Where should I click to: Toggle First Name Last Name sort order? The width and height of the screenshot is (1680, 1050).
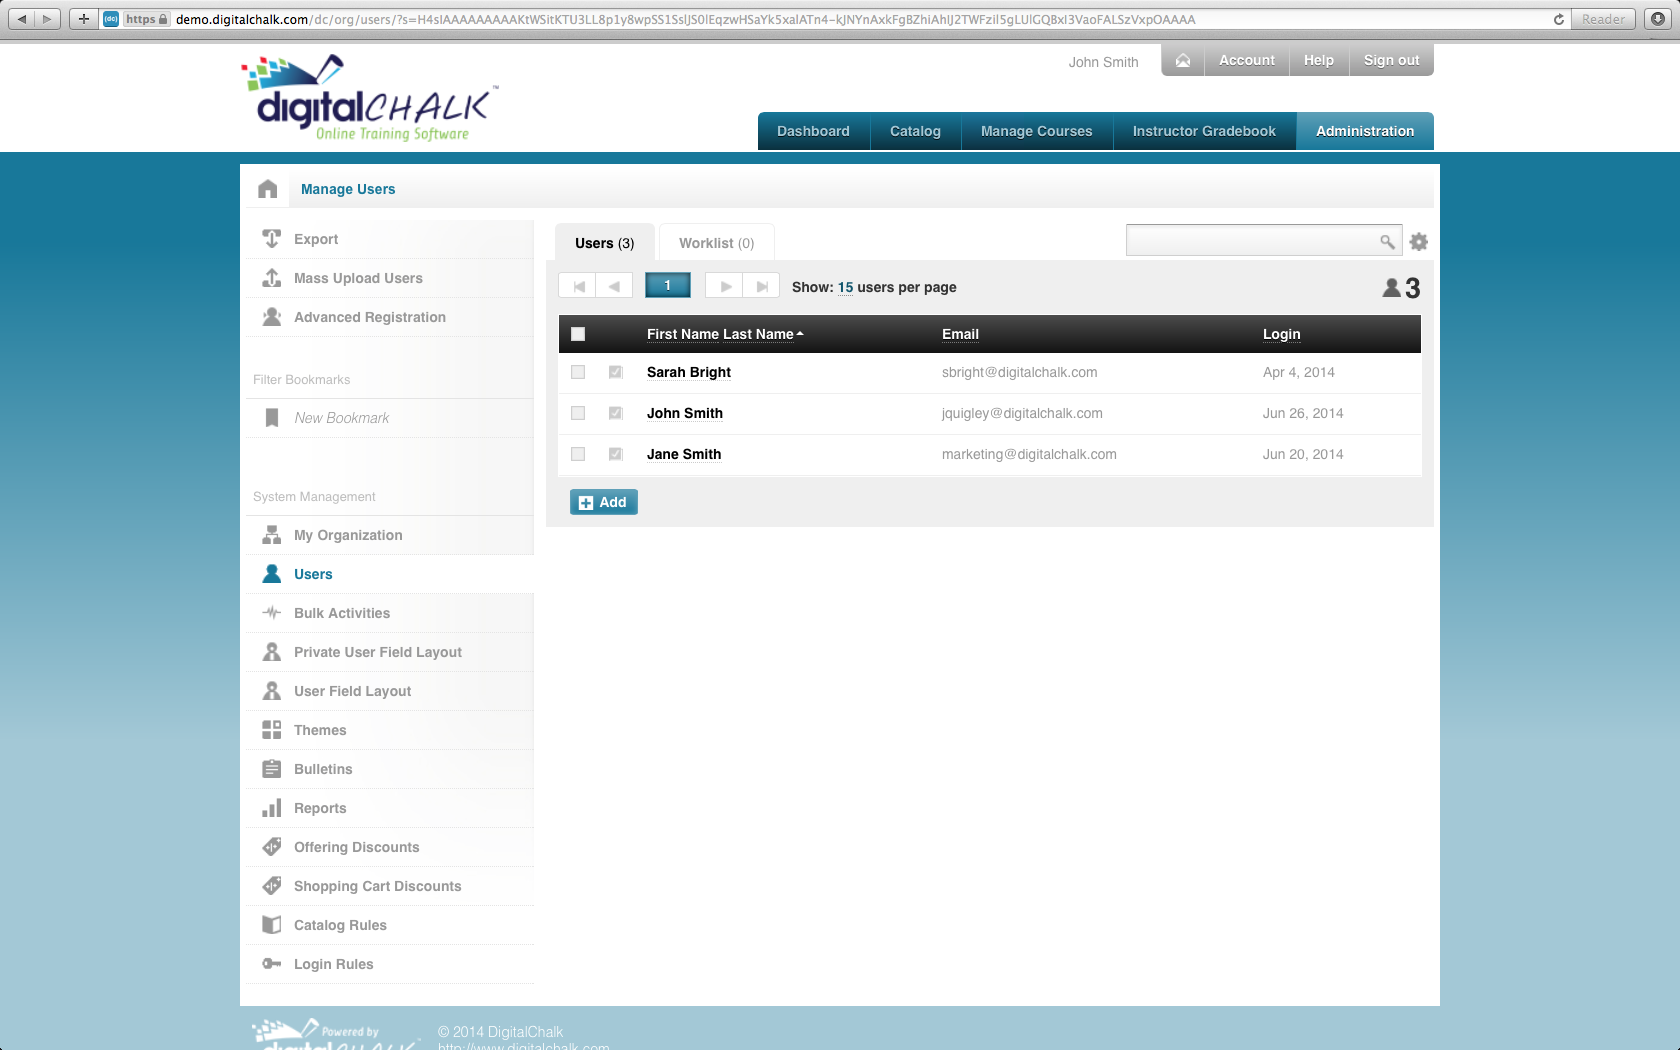[722, 334]
